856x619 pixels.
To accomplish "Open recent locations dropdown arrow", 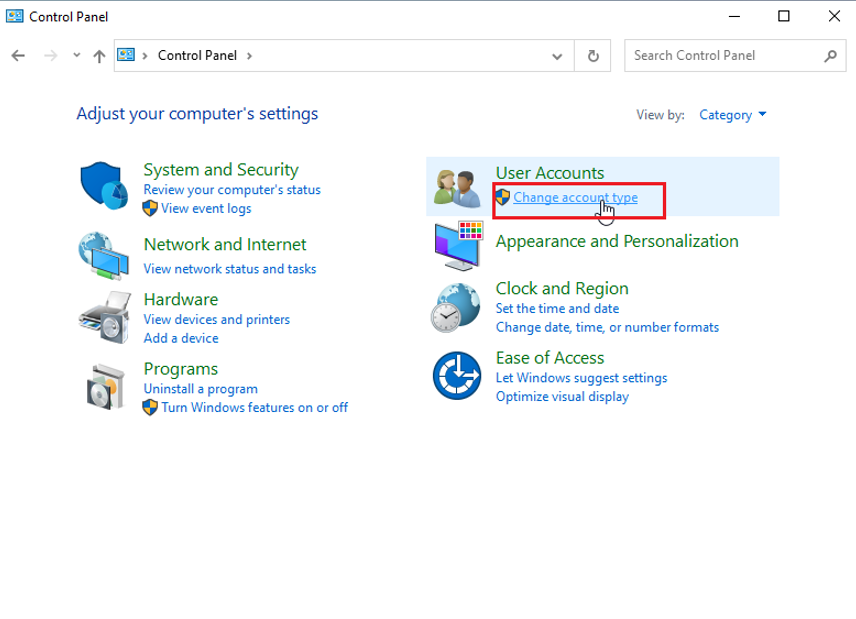I will [x=77, y=56].
